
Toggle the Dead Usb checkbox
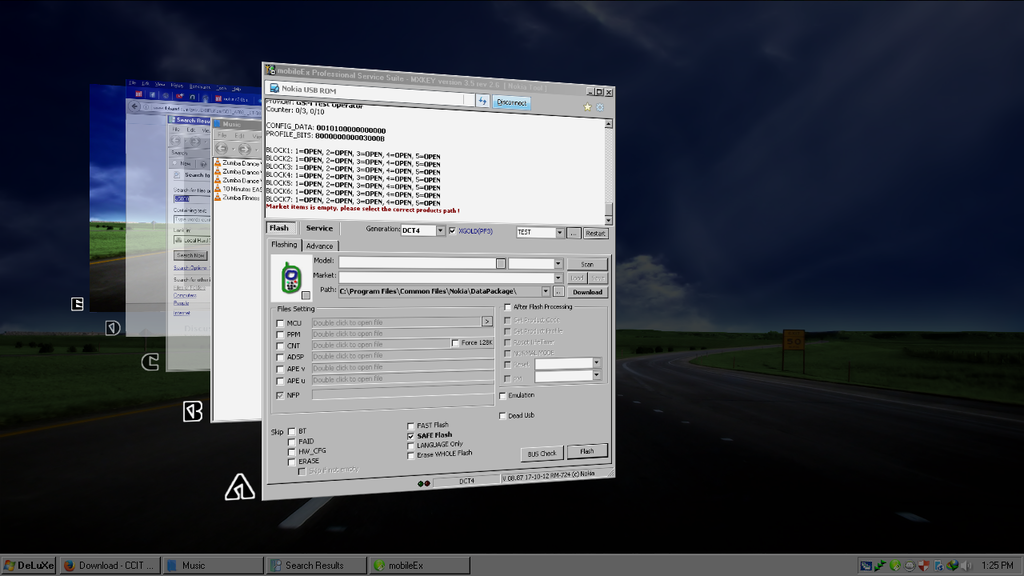point(502,415)
